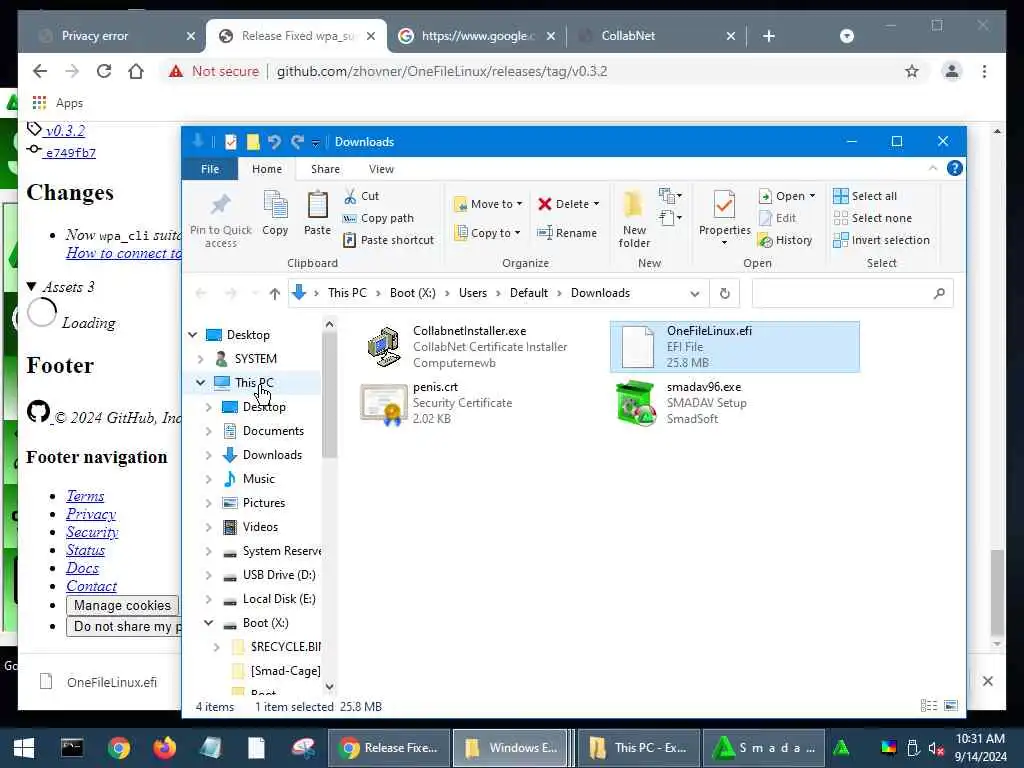Screen dimensions: 1024x768
Task: Click Edit in the Open group
Action: 777,218
